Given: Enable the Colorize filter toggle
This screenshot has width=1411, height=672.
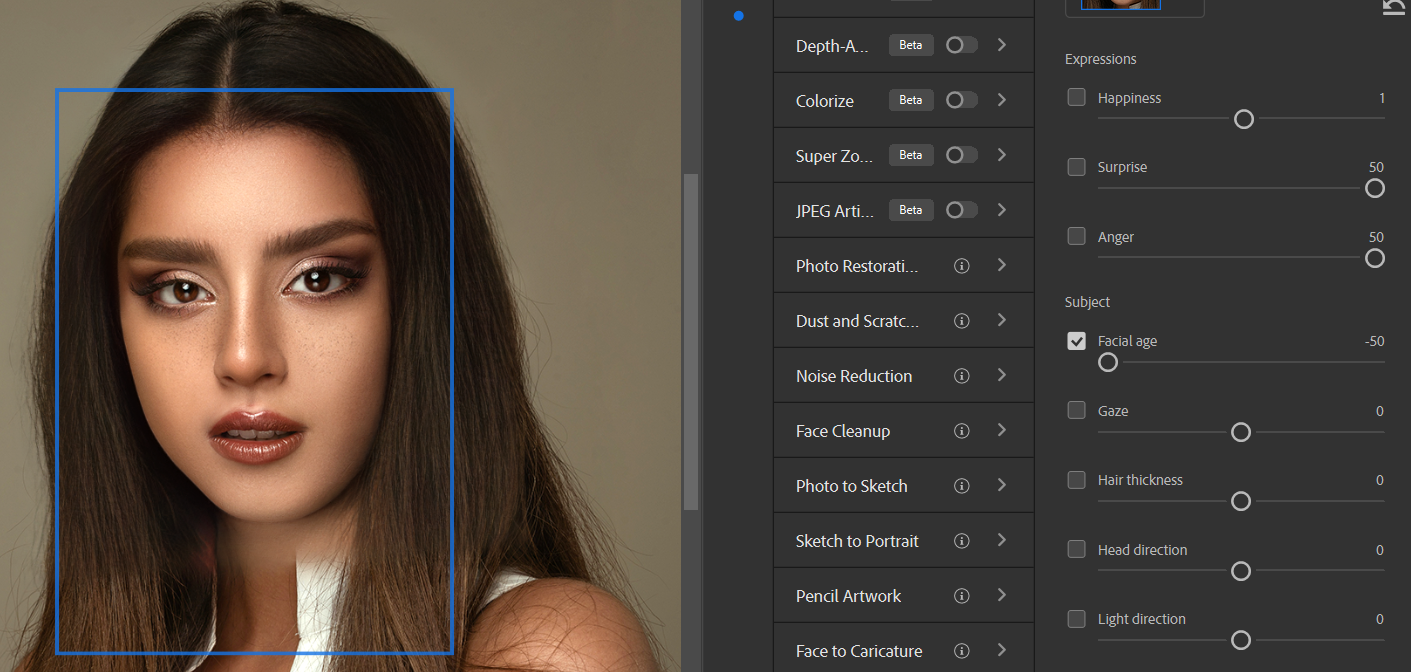Looking at the screenshot, I should pos(961,100).
